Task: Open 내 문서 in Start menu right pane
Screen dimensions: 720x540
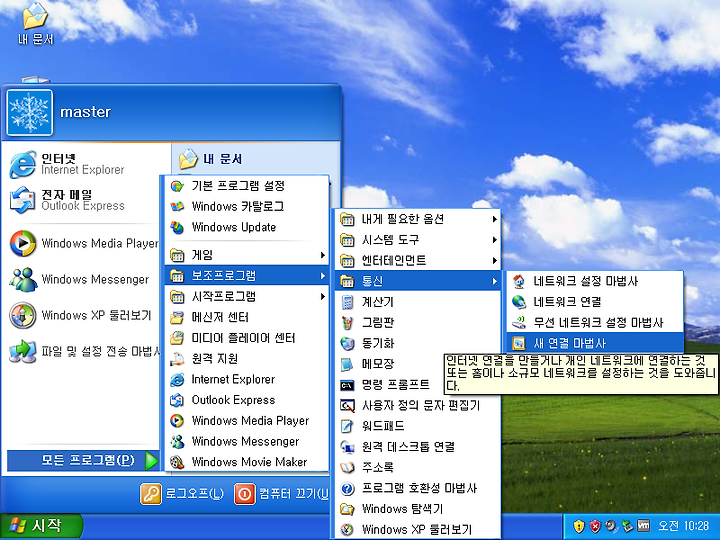Action: pos(210,159)
